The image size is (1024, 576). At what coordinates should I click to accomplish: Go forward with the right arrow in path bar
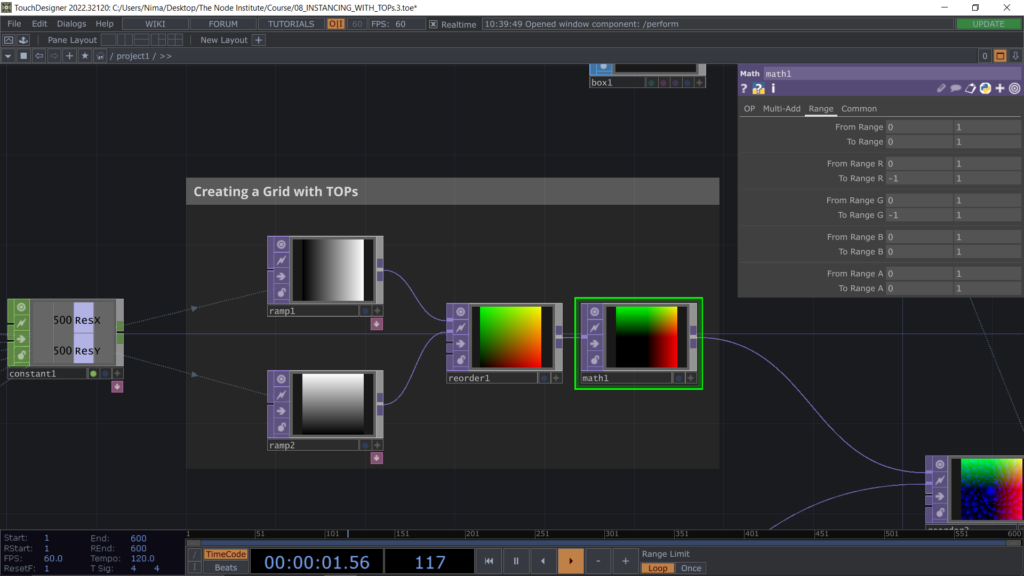54,56
